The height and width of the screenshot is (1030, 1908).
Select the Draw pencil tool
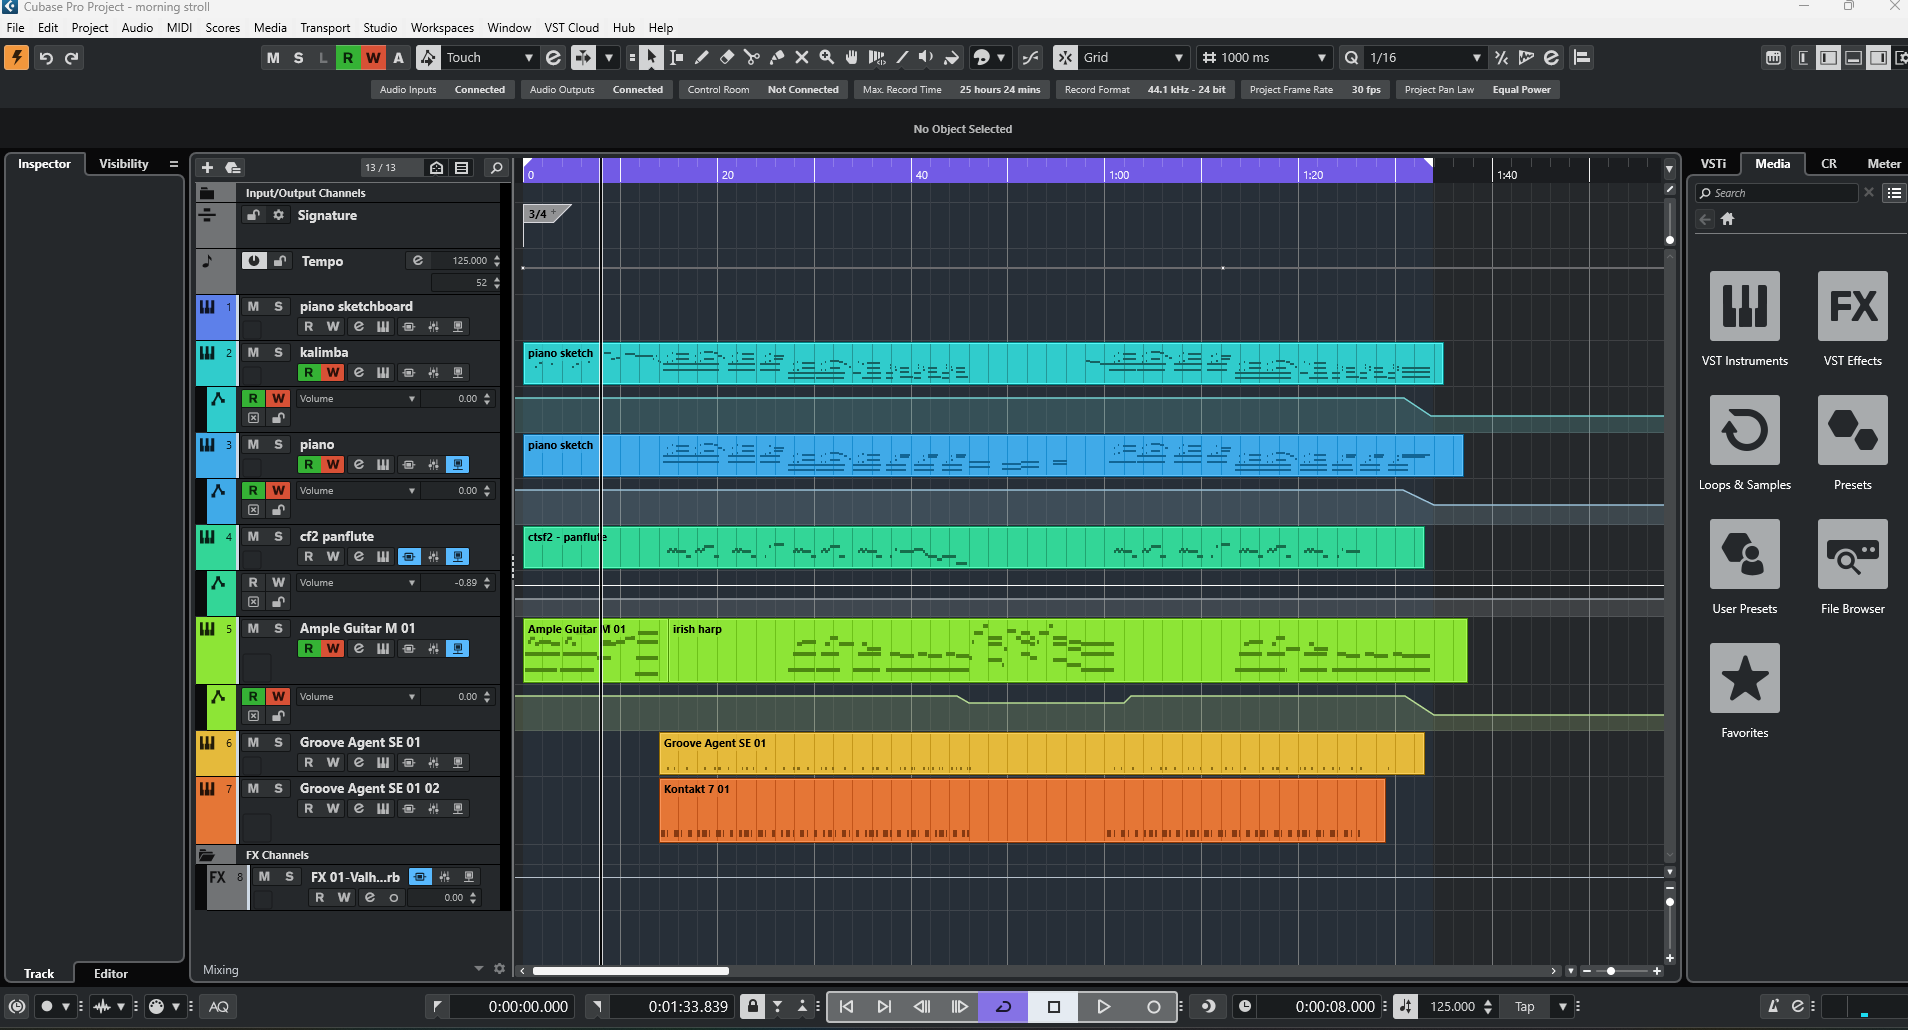click(701, 58)
